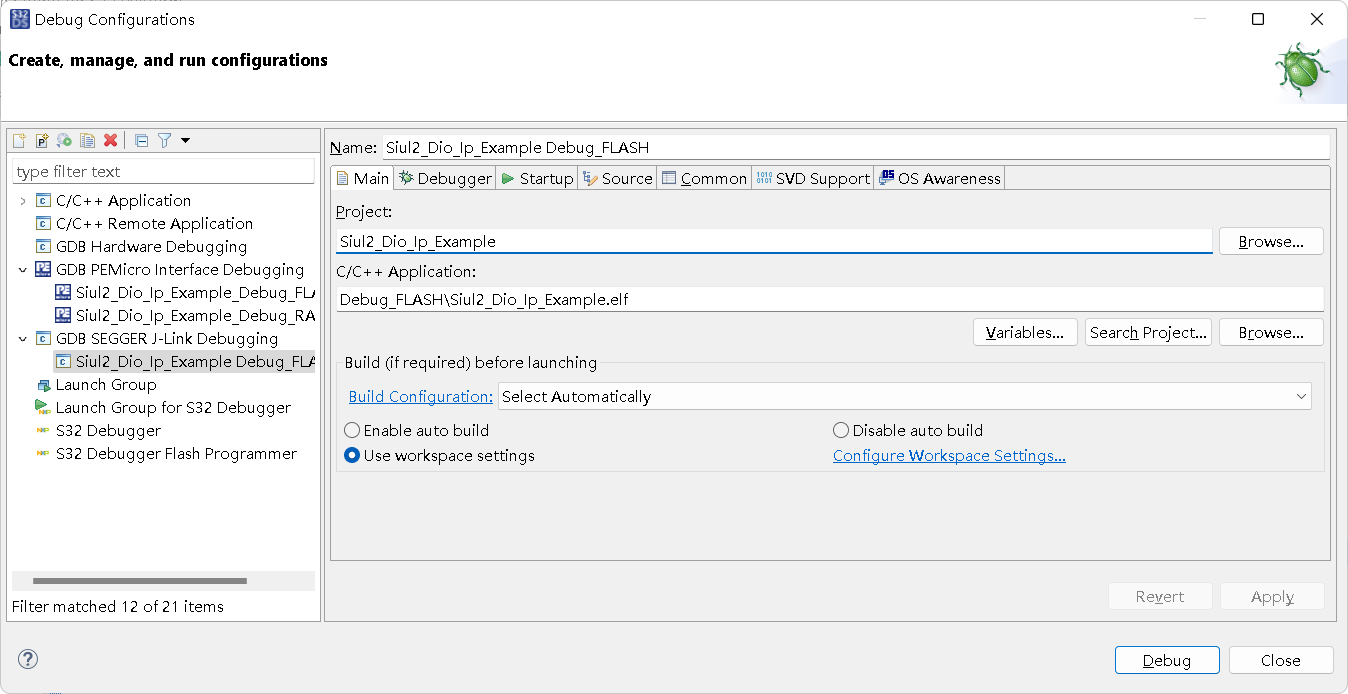Viewport: 1348px width, 694px height.
Task: Duplicate the selected launch configuration
Action: pyautogui.click(x=87, y=141)
